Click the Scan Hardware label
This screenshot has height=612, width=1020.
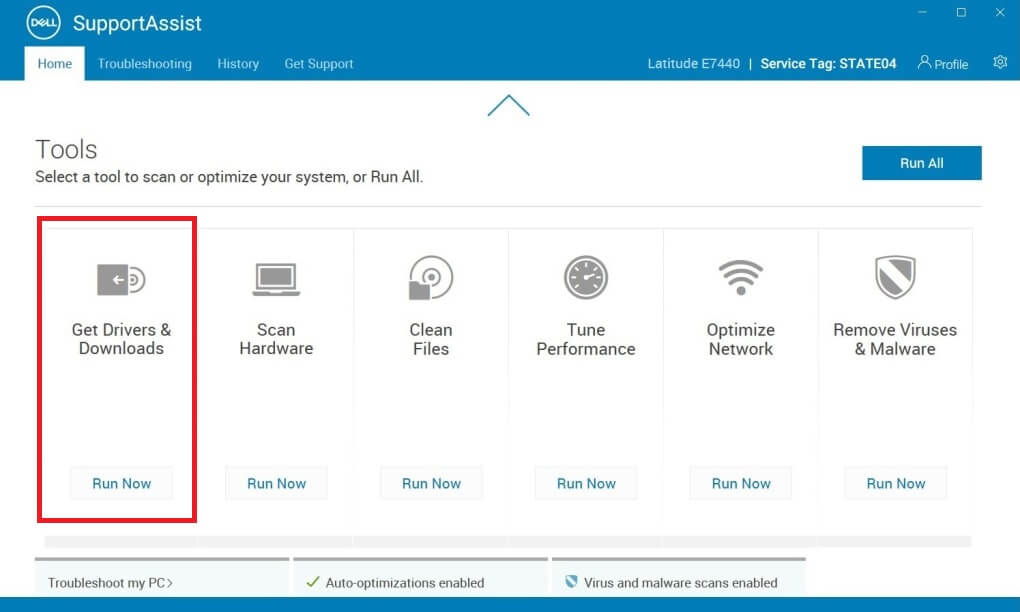[x=276, y=339]
